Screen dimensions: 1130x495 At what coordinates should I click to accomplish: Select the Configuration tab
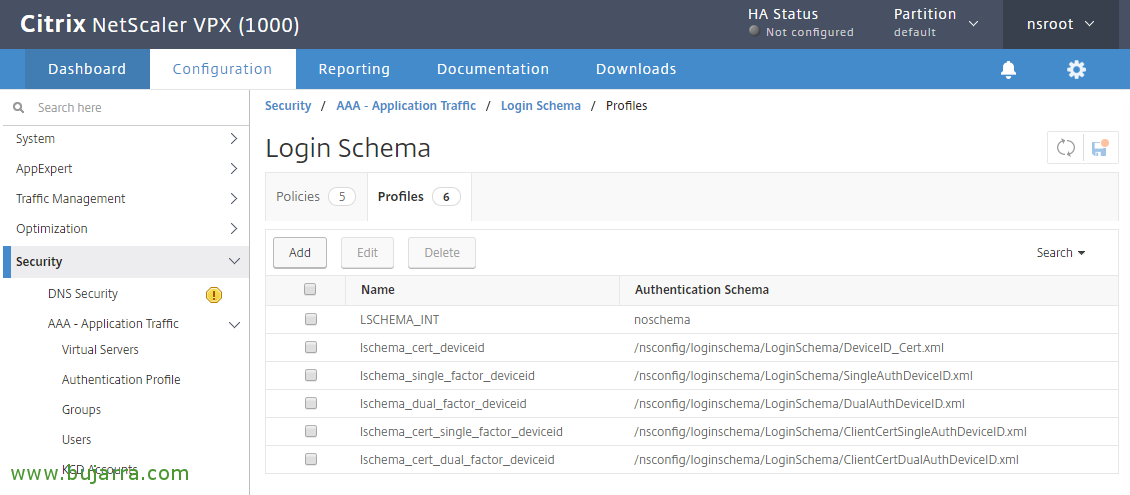click(x=222, y=69)
